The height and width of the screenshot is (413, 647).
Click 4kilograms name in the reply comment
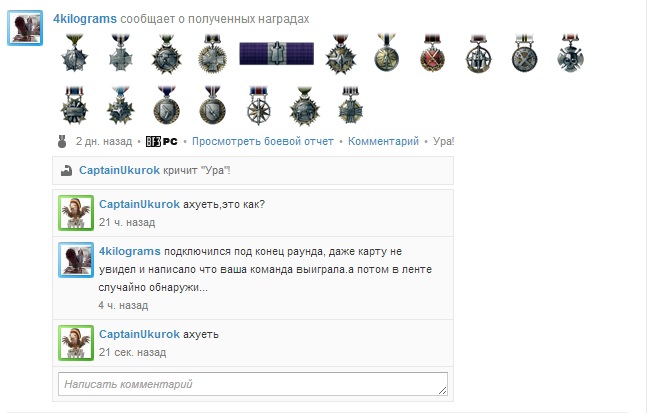tap(130, 251)
